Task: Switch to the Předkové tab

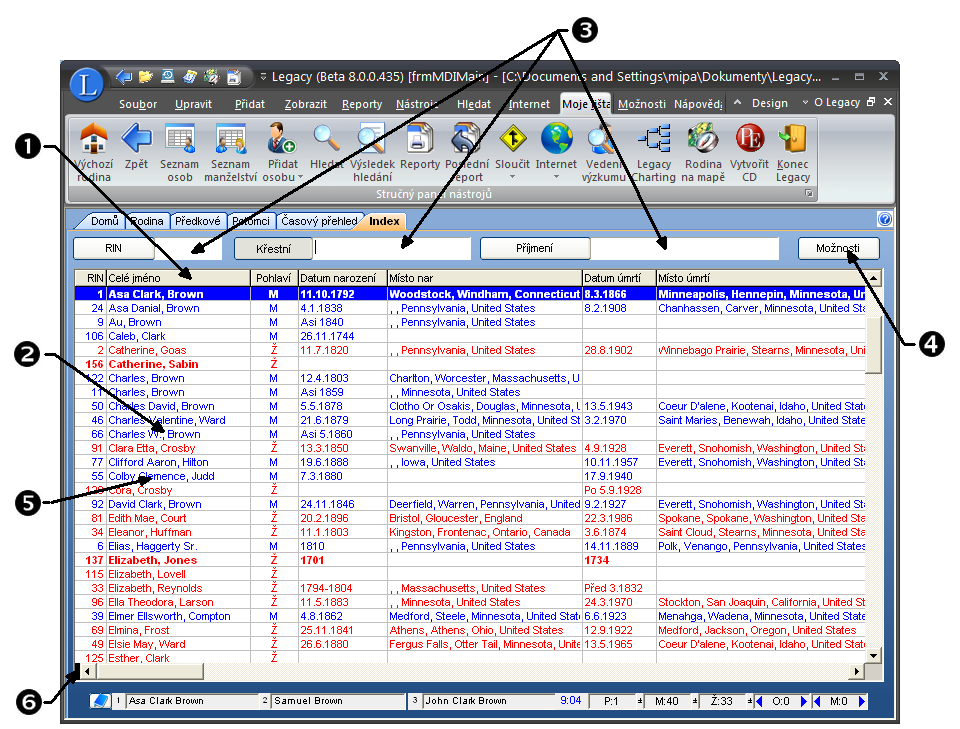Action: coord(197,221)
